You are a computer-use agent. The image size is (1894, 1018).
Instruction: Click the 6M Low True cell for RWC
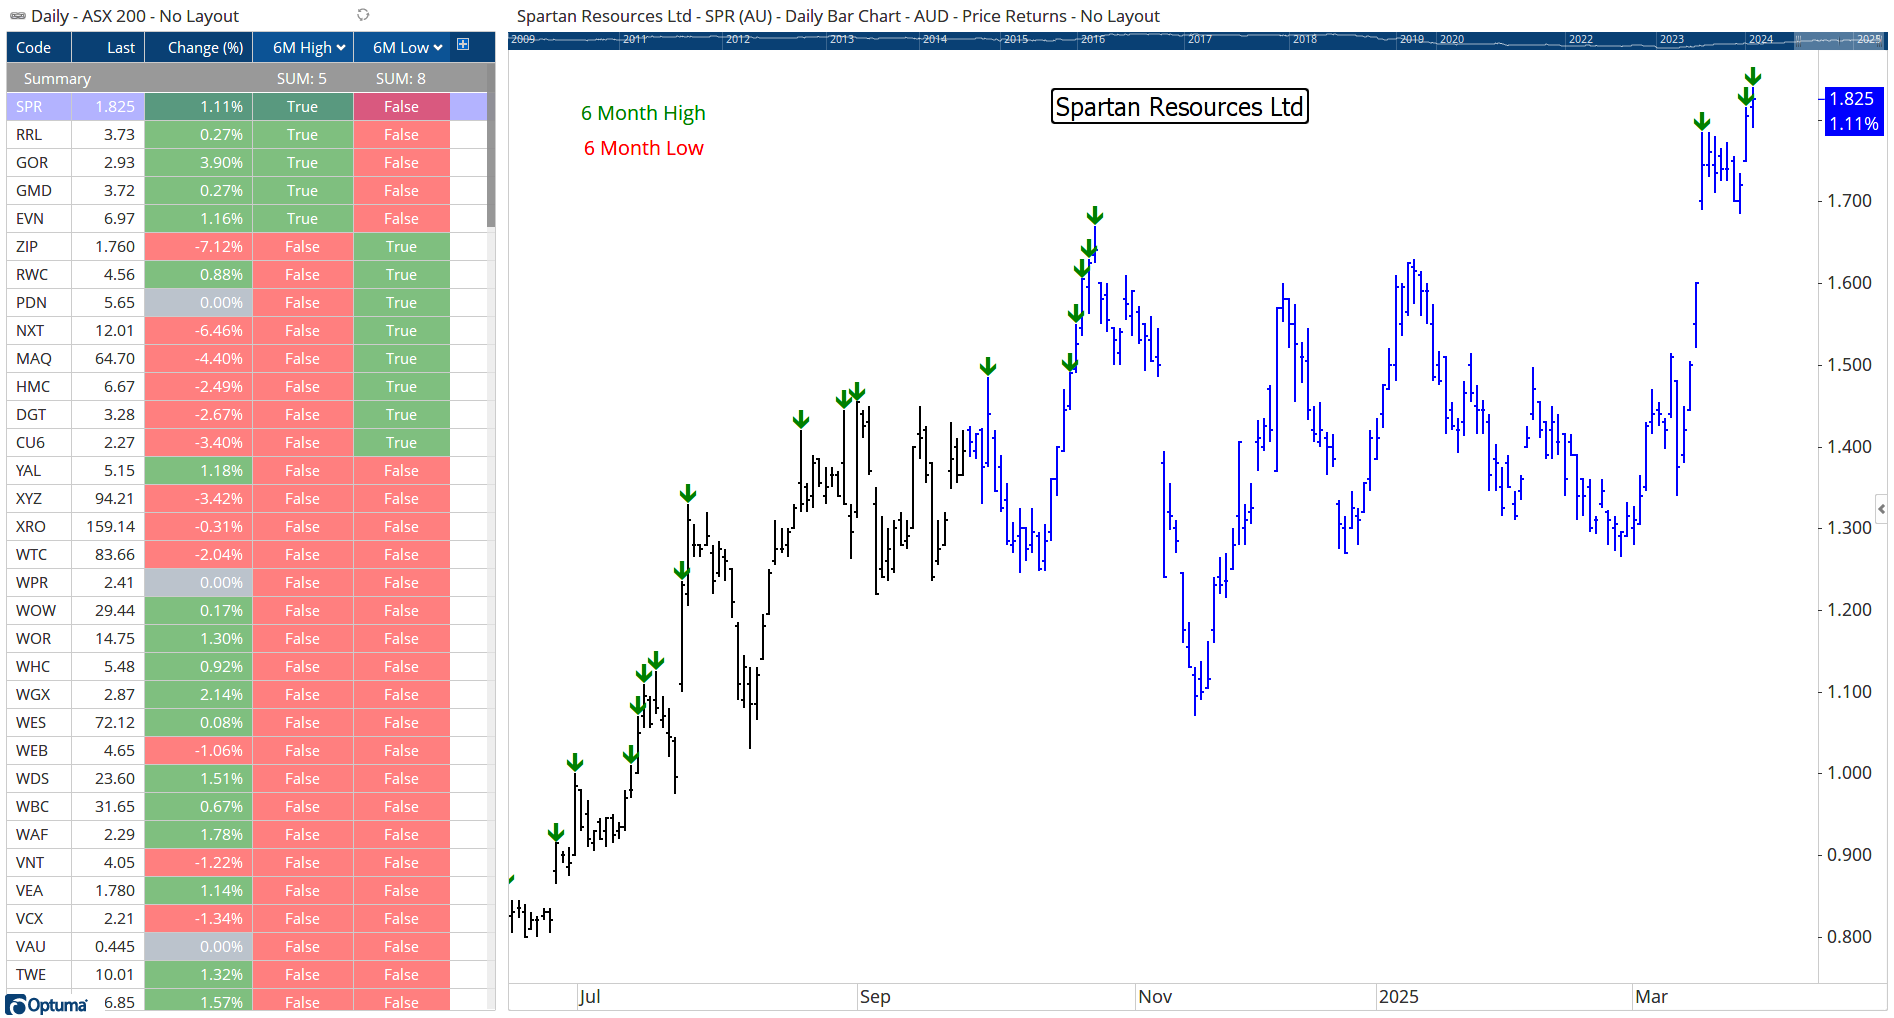coord(401,275)
